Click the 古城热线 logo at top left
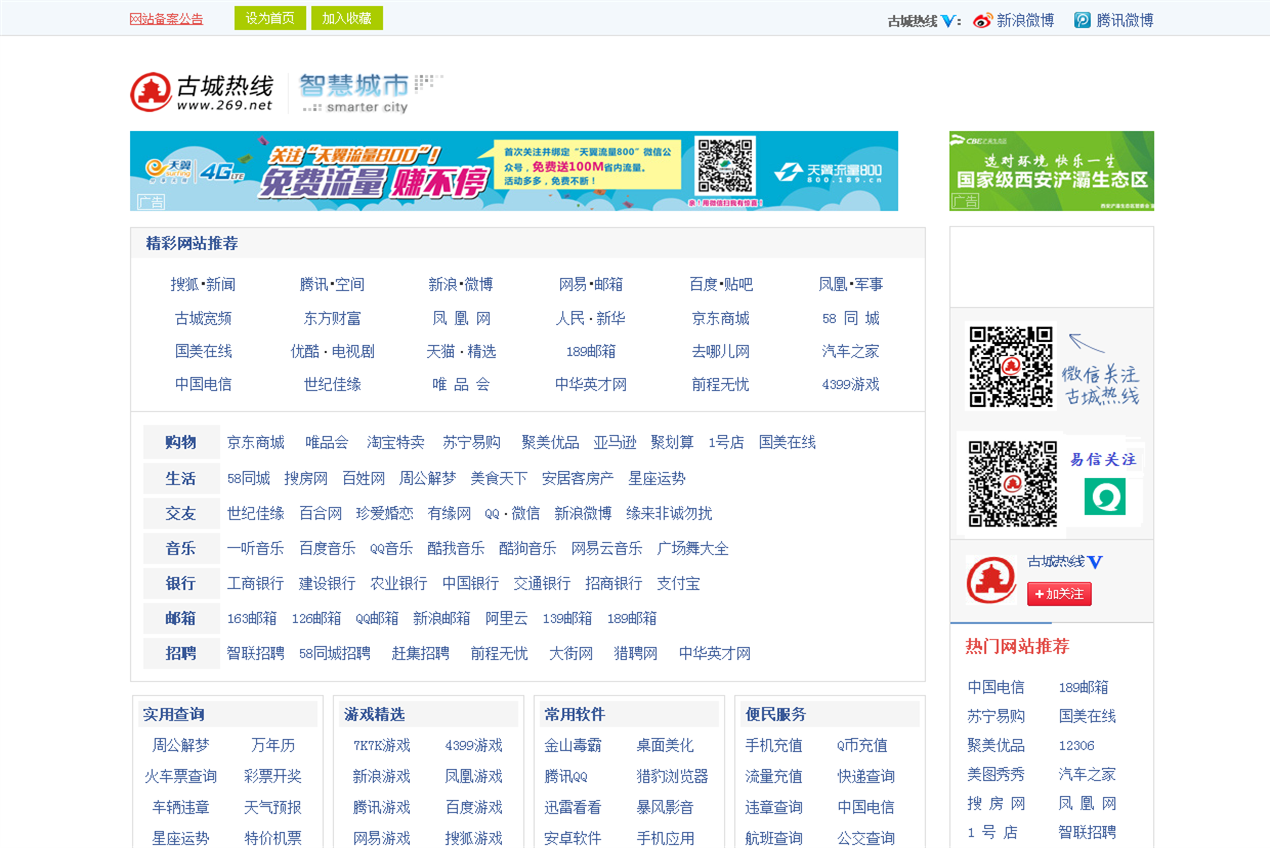This screenshot has width=1270, height=848. (202, 92)
